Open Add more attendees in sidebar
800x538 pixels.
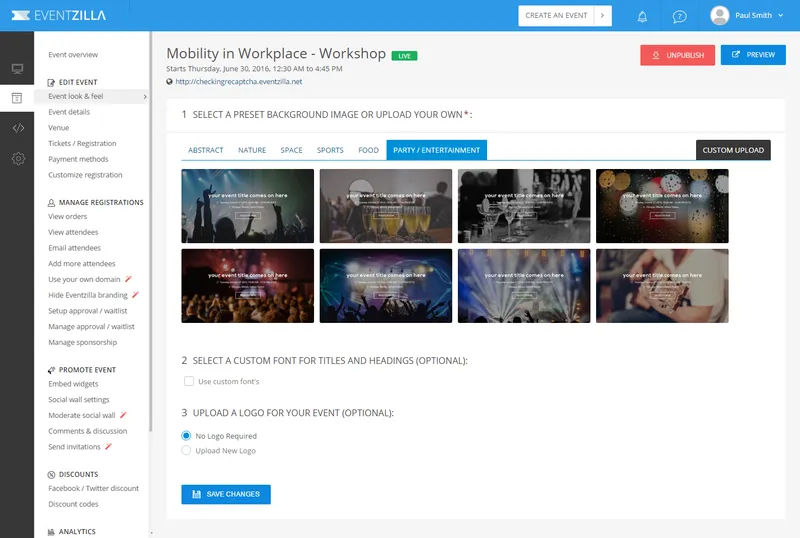click(x=82, y=264)
